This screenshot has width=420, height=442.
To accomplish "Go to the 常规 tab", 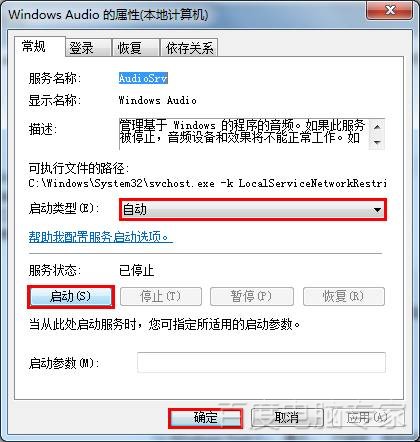I will [39, 46].
